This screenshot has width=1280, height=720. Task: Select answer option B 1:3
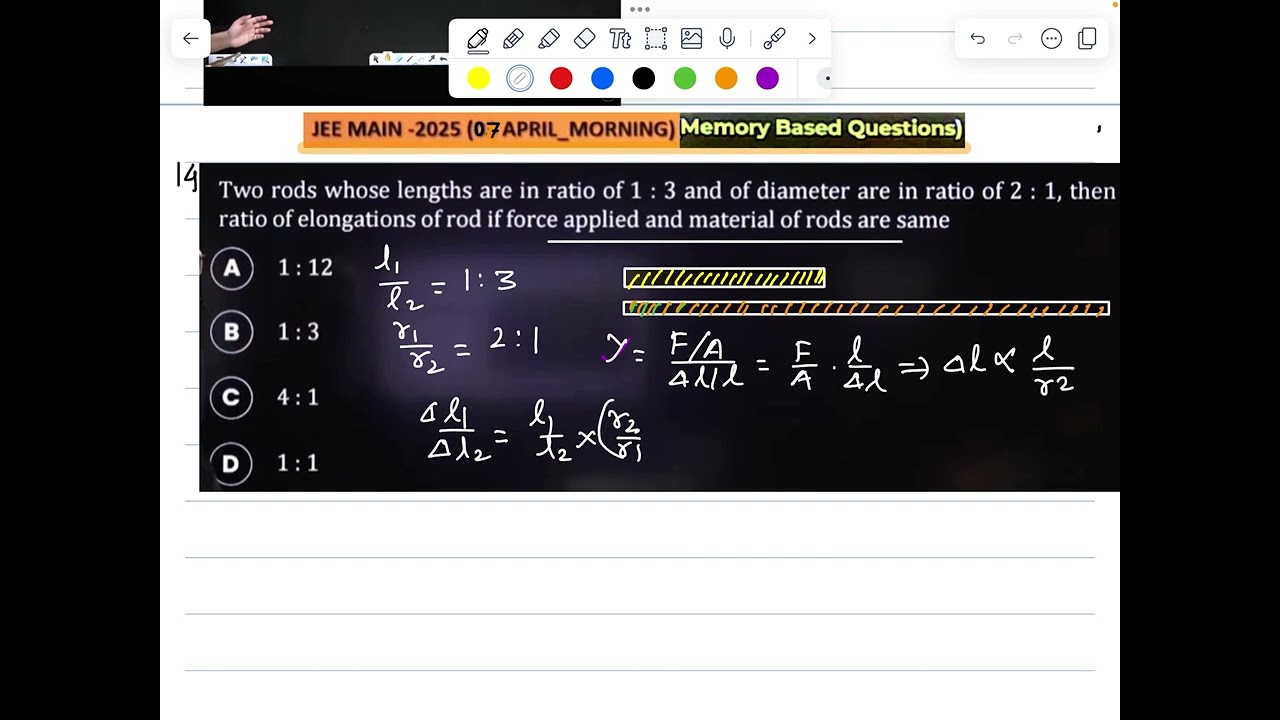[266, 332]
